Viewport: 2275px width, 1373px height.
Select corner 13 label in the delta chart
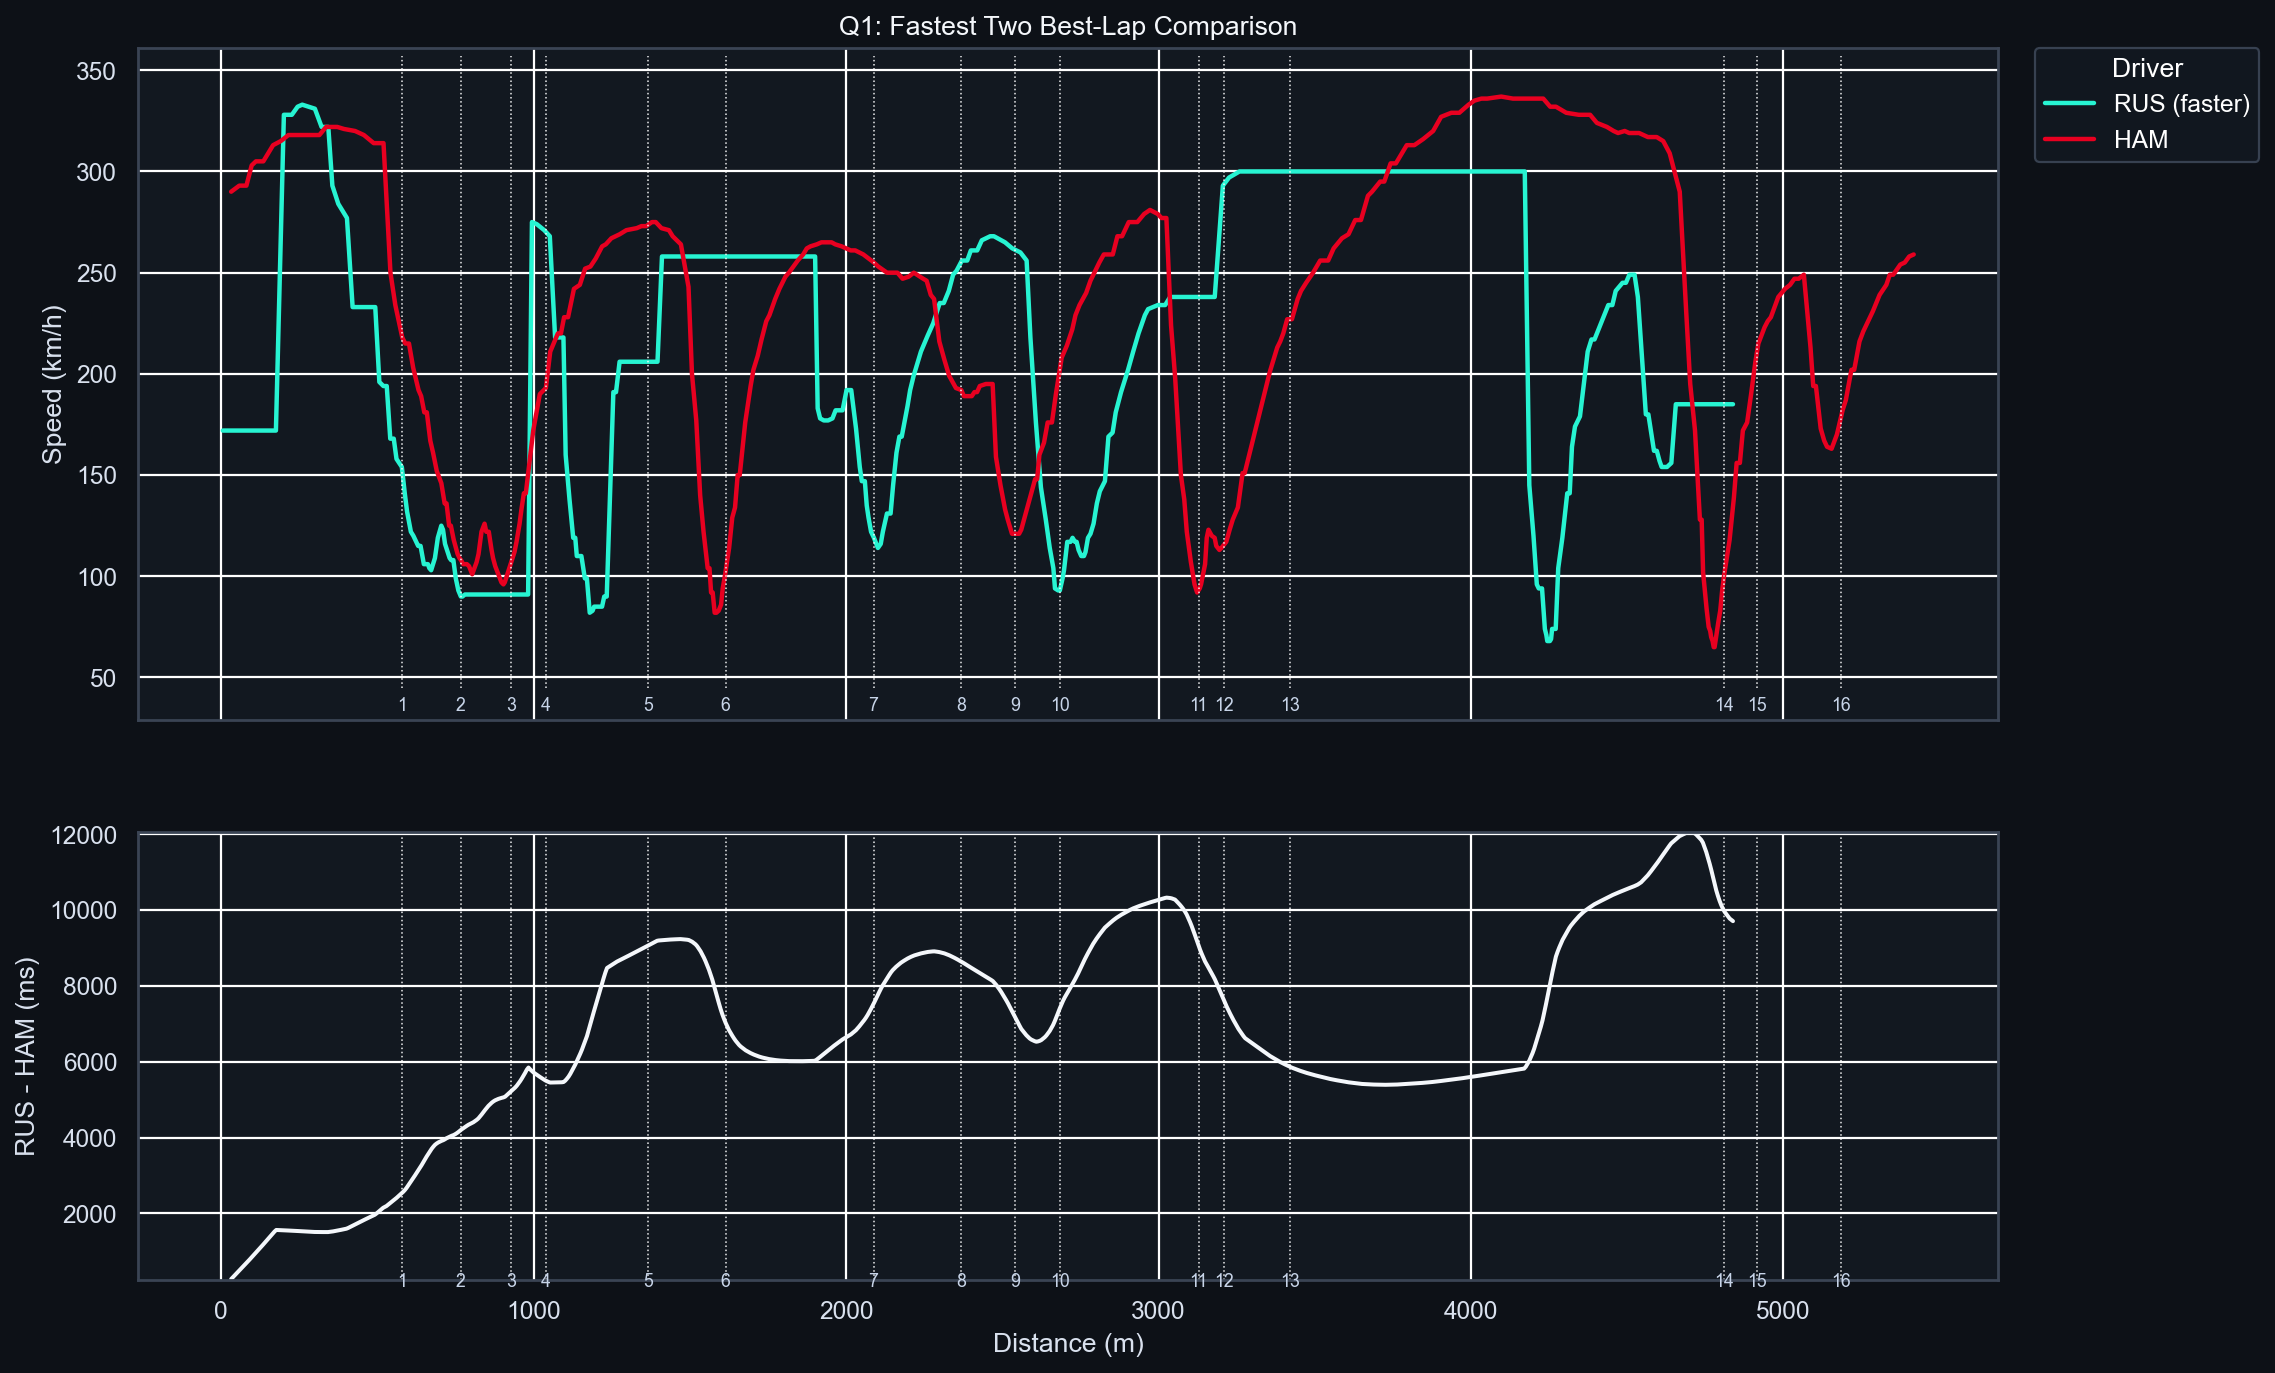coord(1291,1280)
